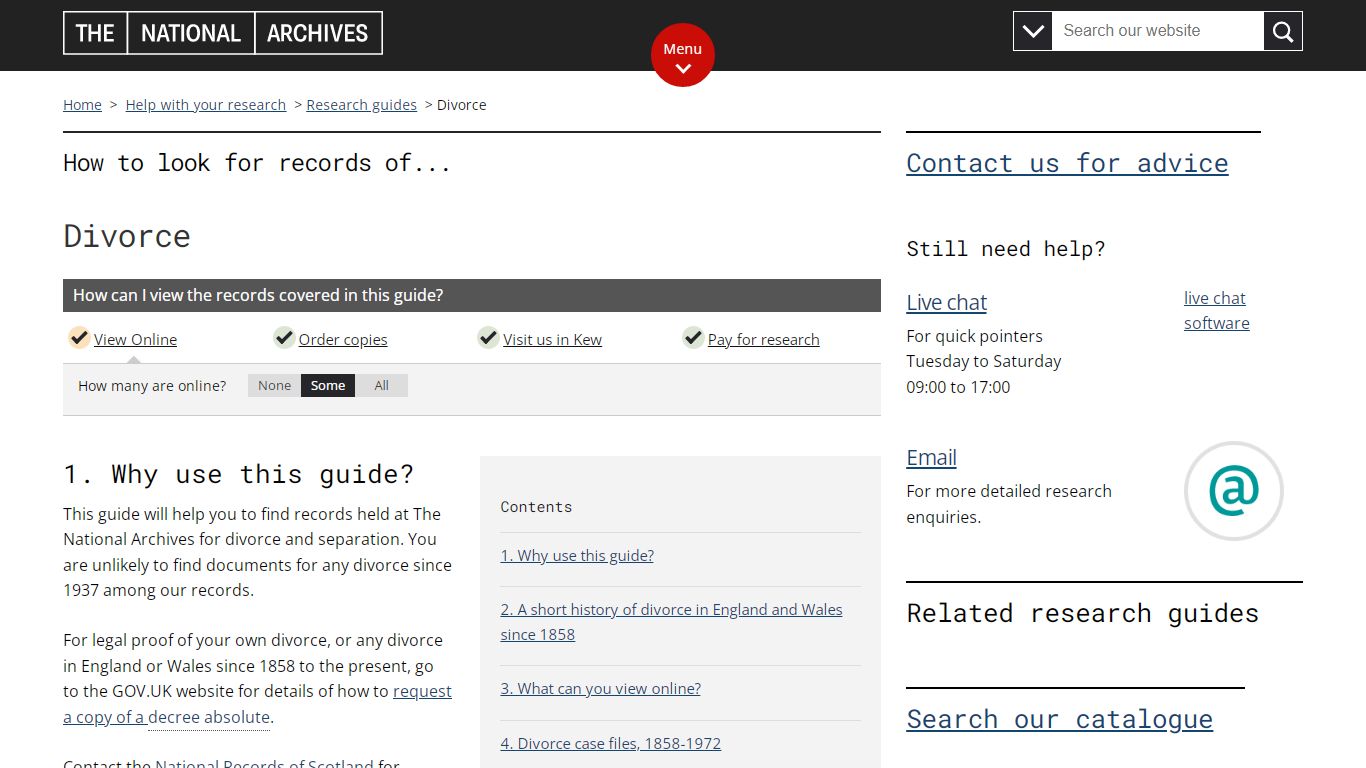Image resolution: width=1366 pixels, height=768 pixels.
Task: Jump to short history of divorce section
Action: (671, 622)
